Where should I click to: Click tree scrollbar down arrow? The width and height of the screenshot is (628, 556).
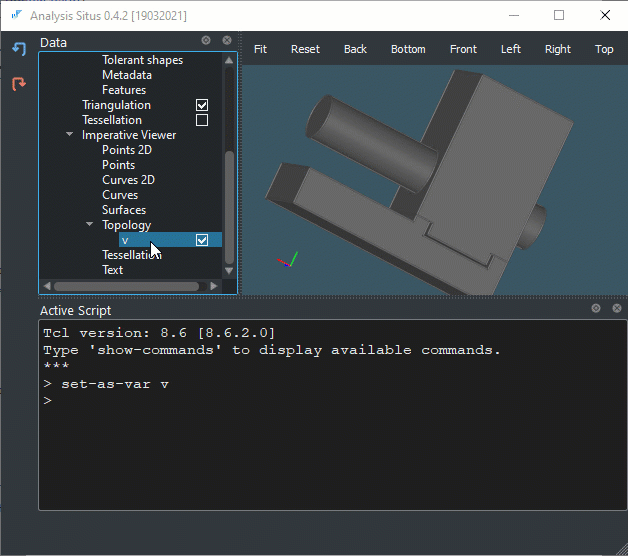[x=229, y=271]
